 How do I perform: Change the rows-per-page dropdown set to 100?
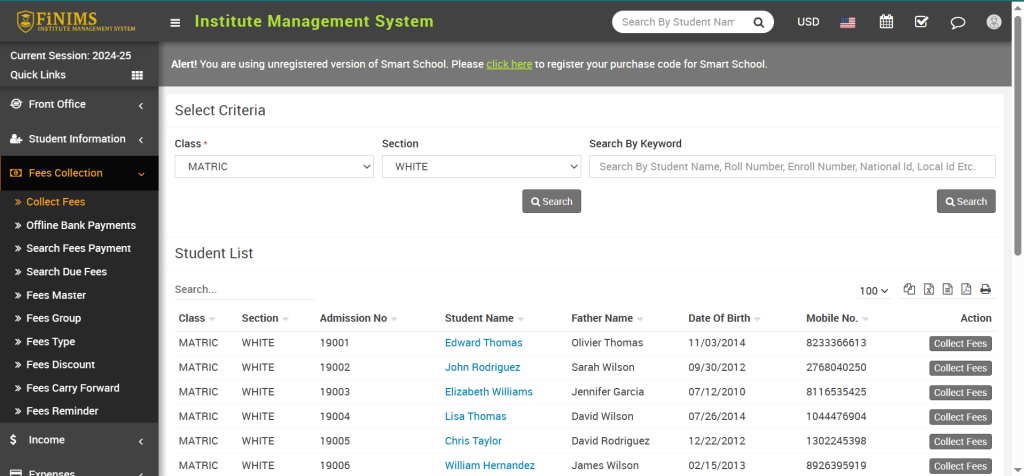click(873, 291)
